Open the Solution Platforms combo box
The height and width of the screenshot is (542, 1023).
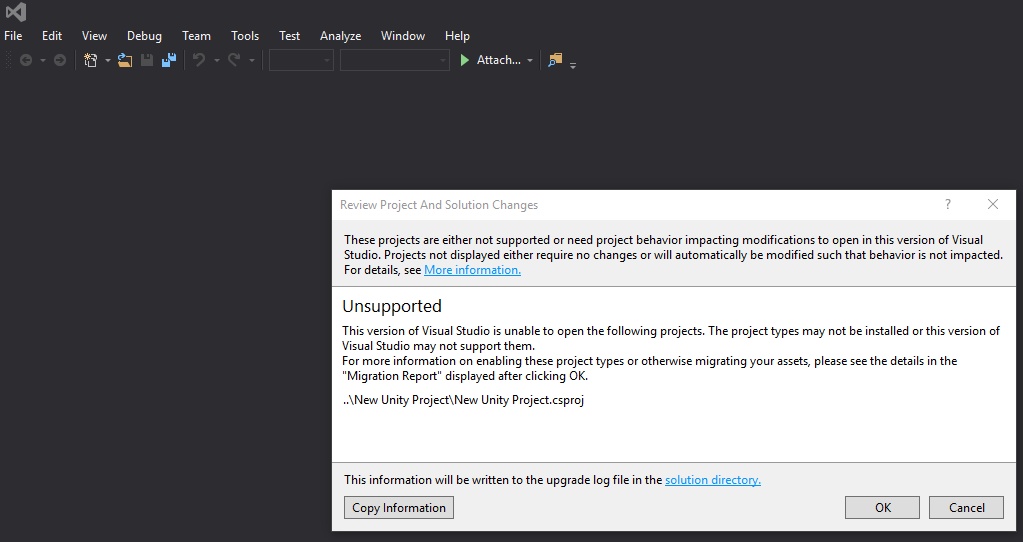[x=395, y=60]
